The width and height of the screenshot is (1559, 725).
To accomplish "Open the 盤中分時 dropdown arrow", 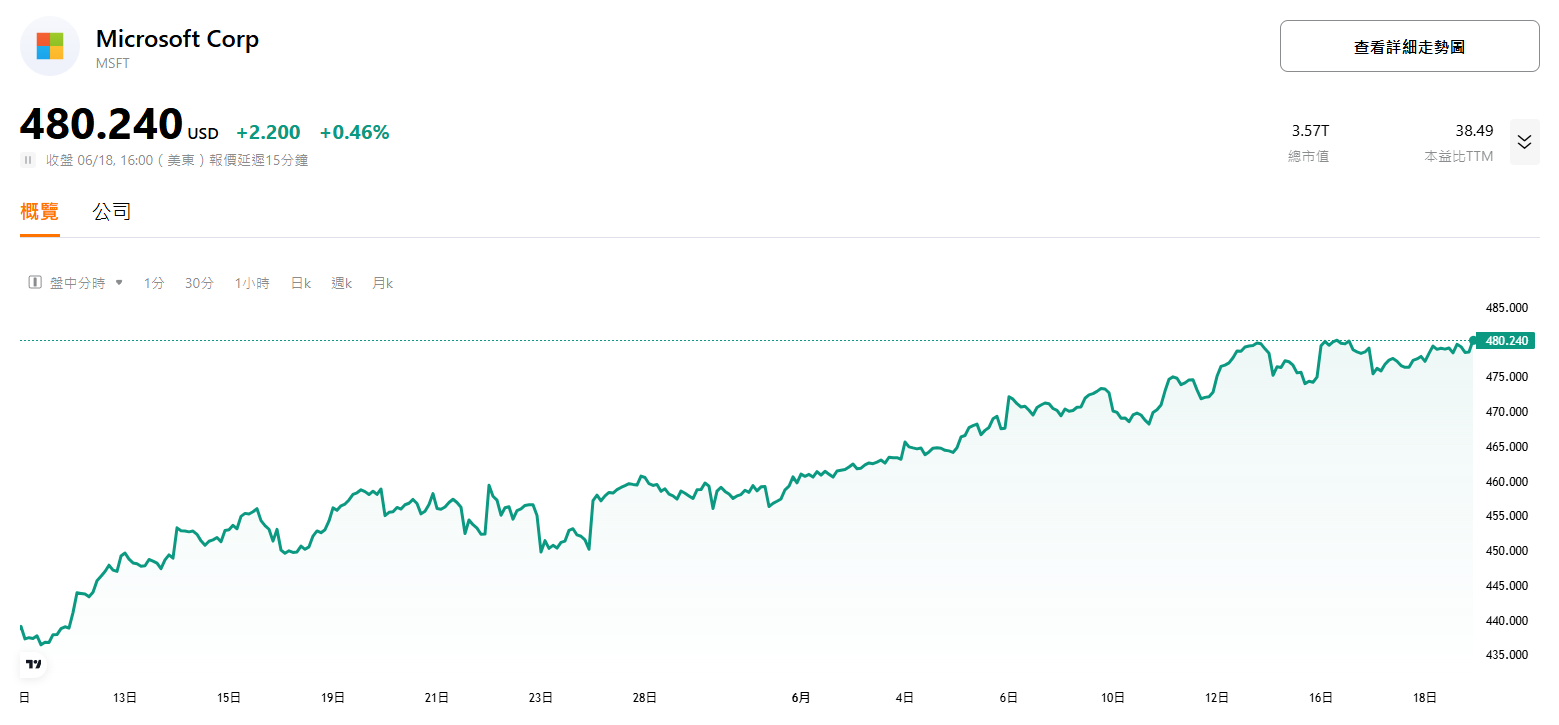I will tap(119, 283).
